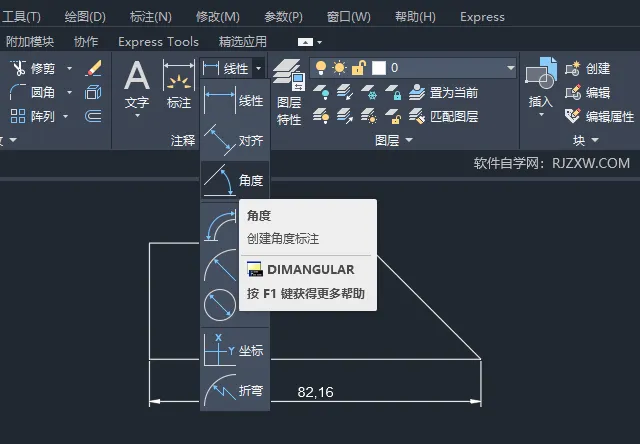Expand the ribbon display options arrow

point(320,42)
